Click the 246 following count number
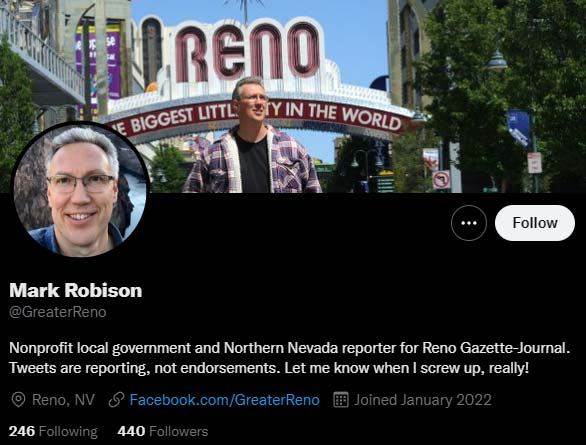 22,431
